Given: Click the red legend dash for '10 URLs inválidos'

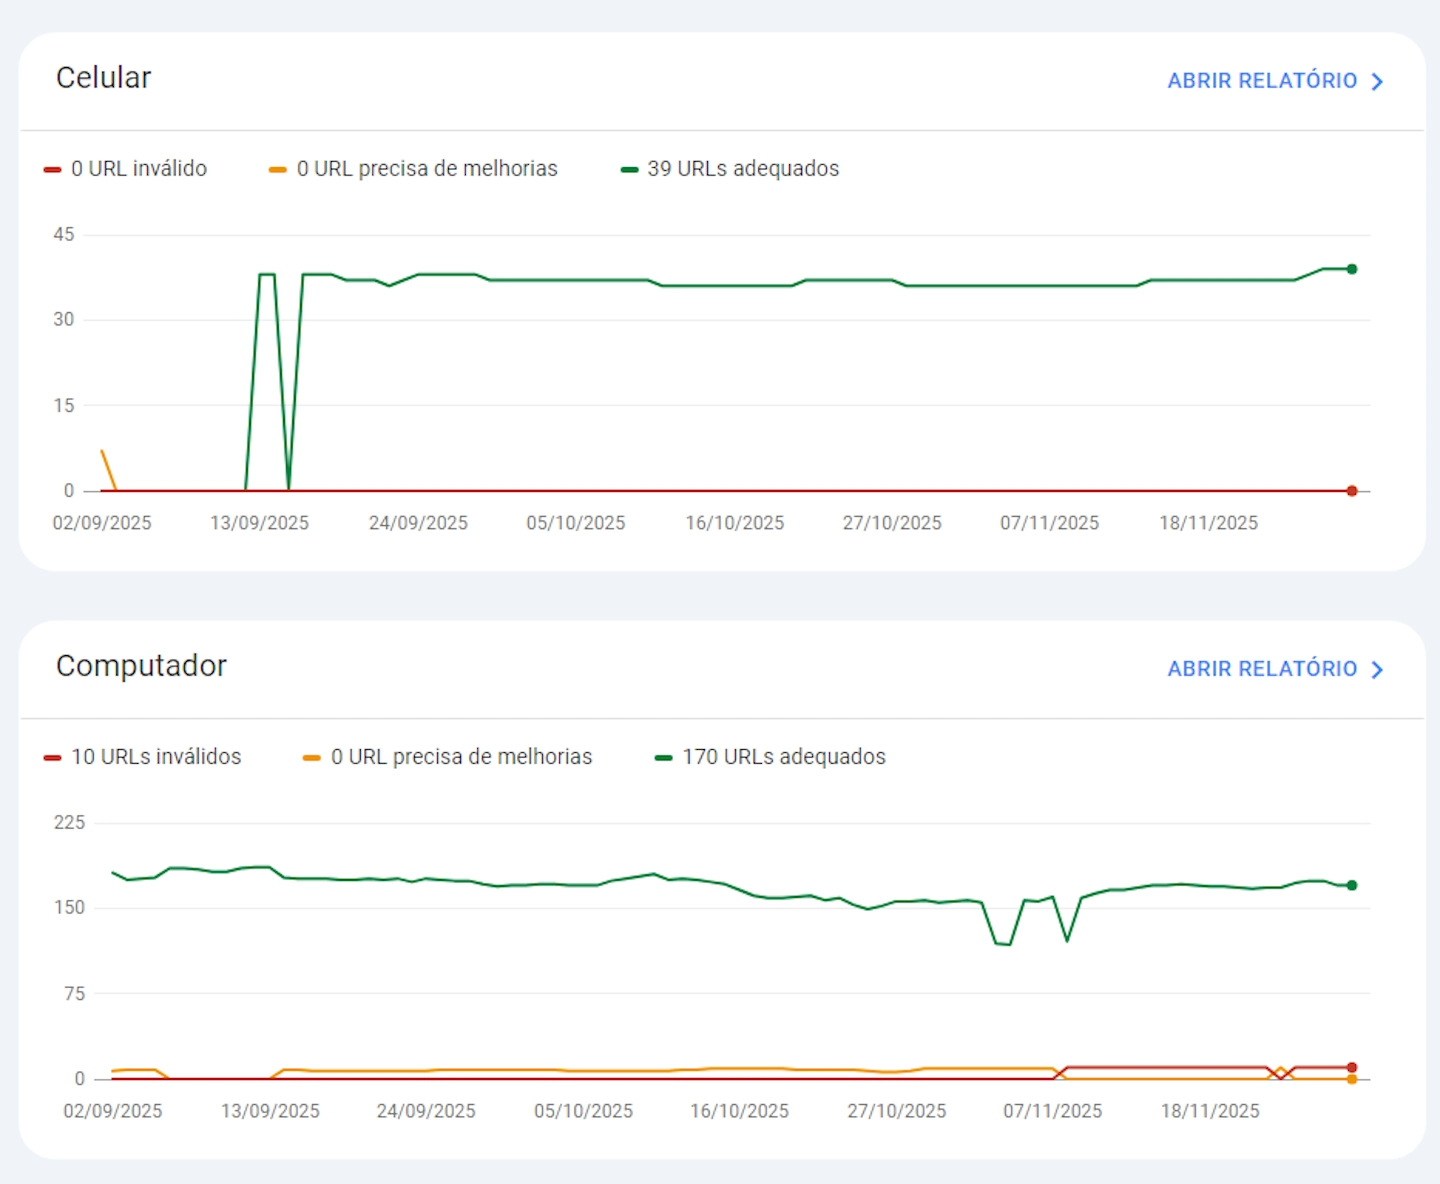Looking at the screenshot, I should coord(52,756).
